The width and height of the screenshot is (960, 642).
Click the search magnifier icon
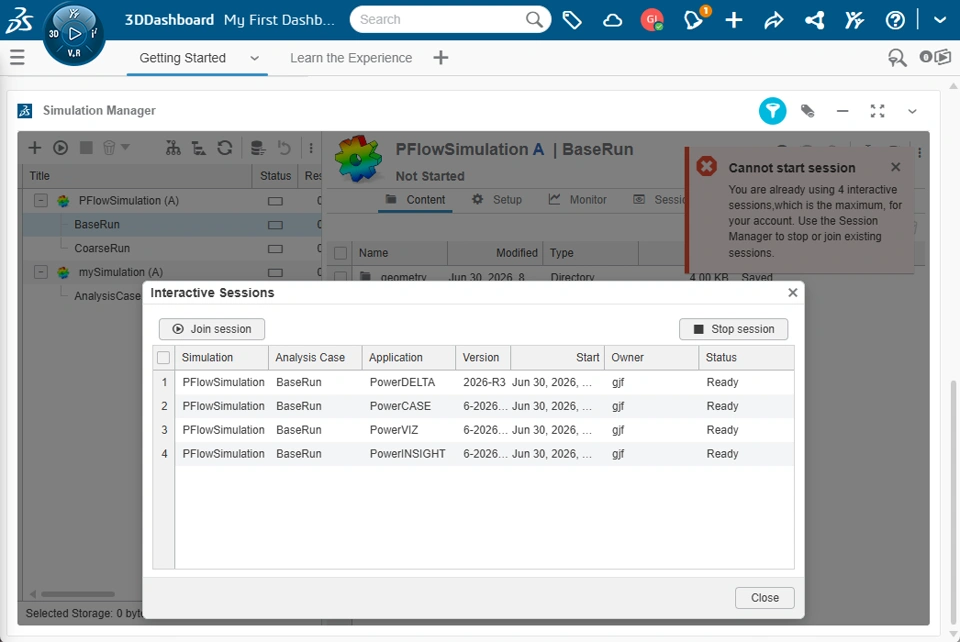534,20
